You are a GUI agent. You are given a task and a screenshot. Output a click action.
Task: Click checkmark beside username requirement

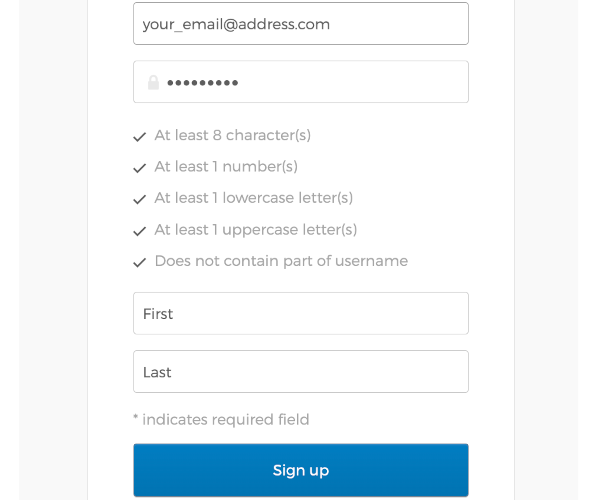tap(140, 262)
